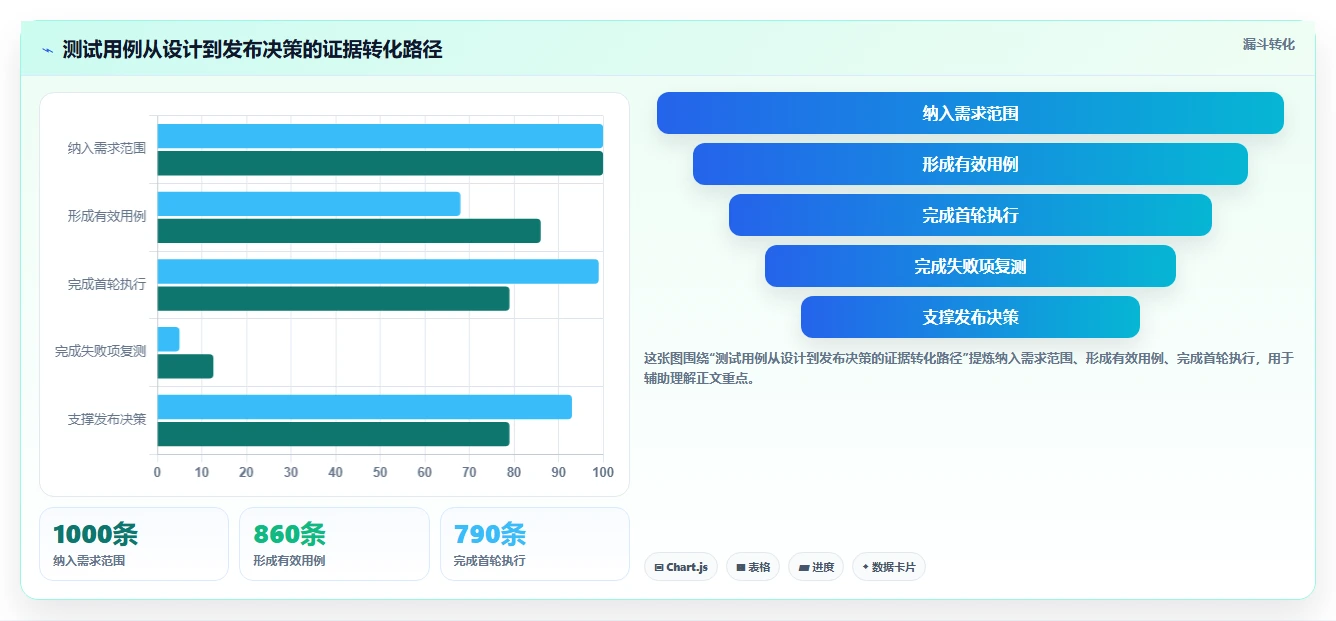This screenshot has width=1336, height=621.
Task: Click the blue bar for 完成失败项复测
Action: 168,339
